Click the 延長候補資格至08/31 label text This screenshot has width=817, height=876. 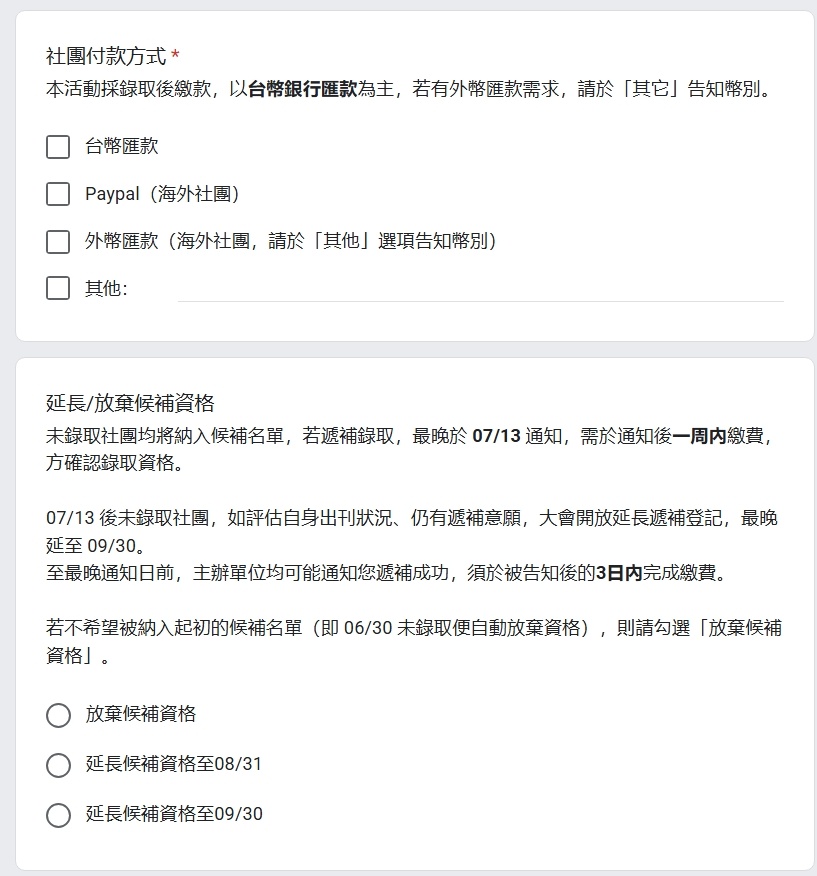click(x=174, y=764)
